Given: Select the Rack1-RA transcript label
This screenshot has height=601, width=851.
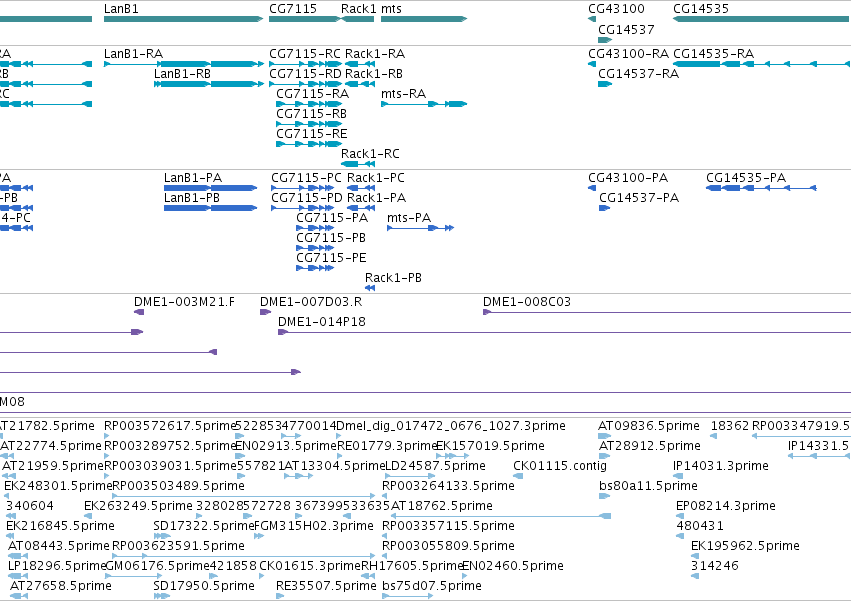Looking at the screenshot, I should [x=375, y=54].
